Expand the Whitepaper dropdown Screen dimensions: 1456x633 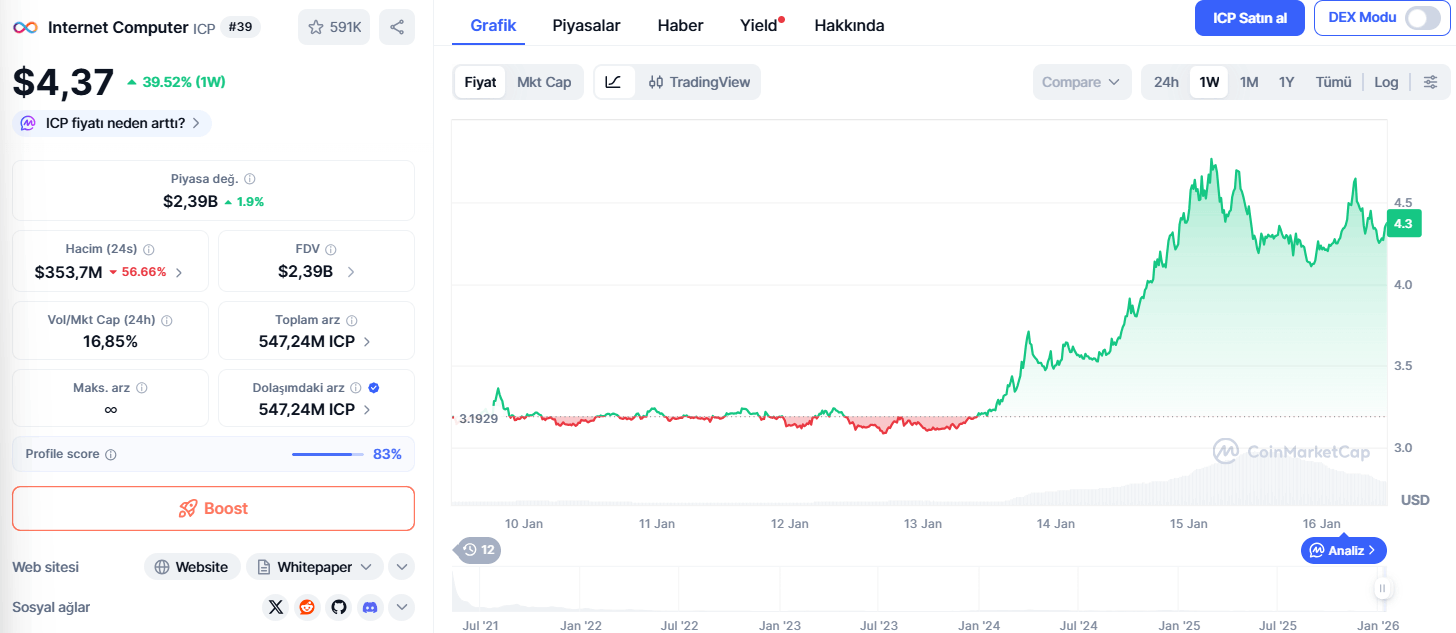tap(315, 567)
